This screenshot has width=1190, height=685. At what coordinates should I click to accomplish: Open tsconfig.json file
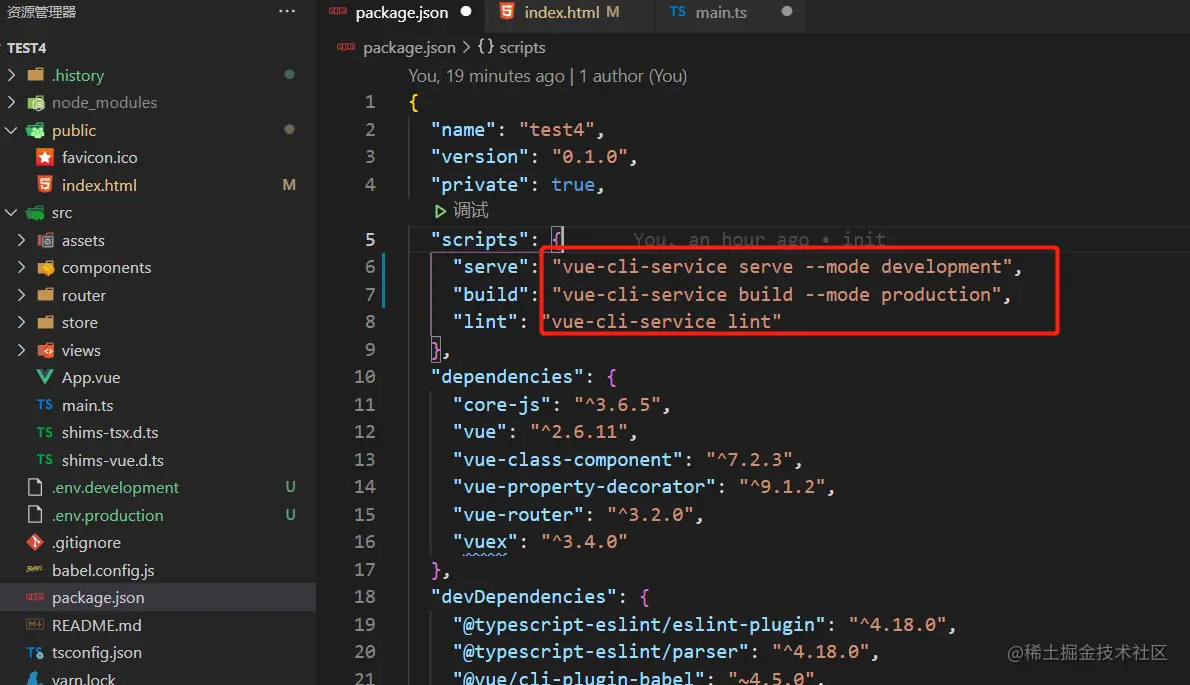158,652
